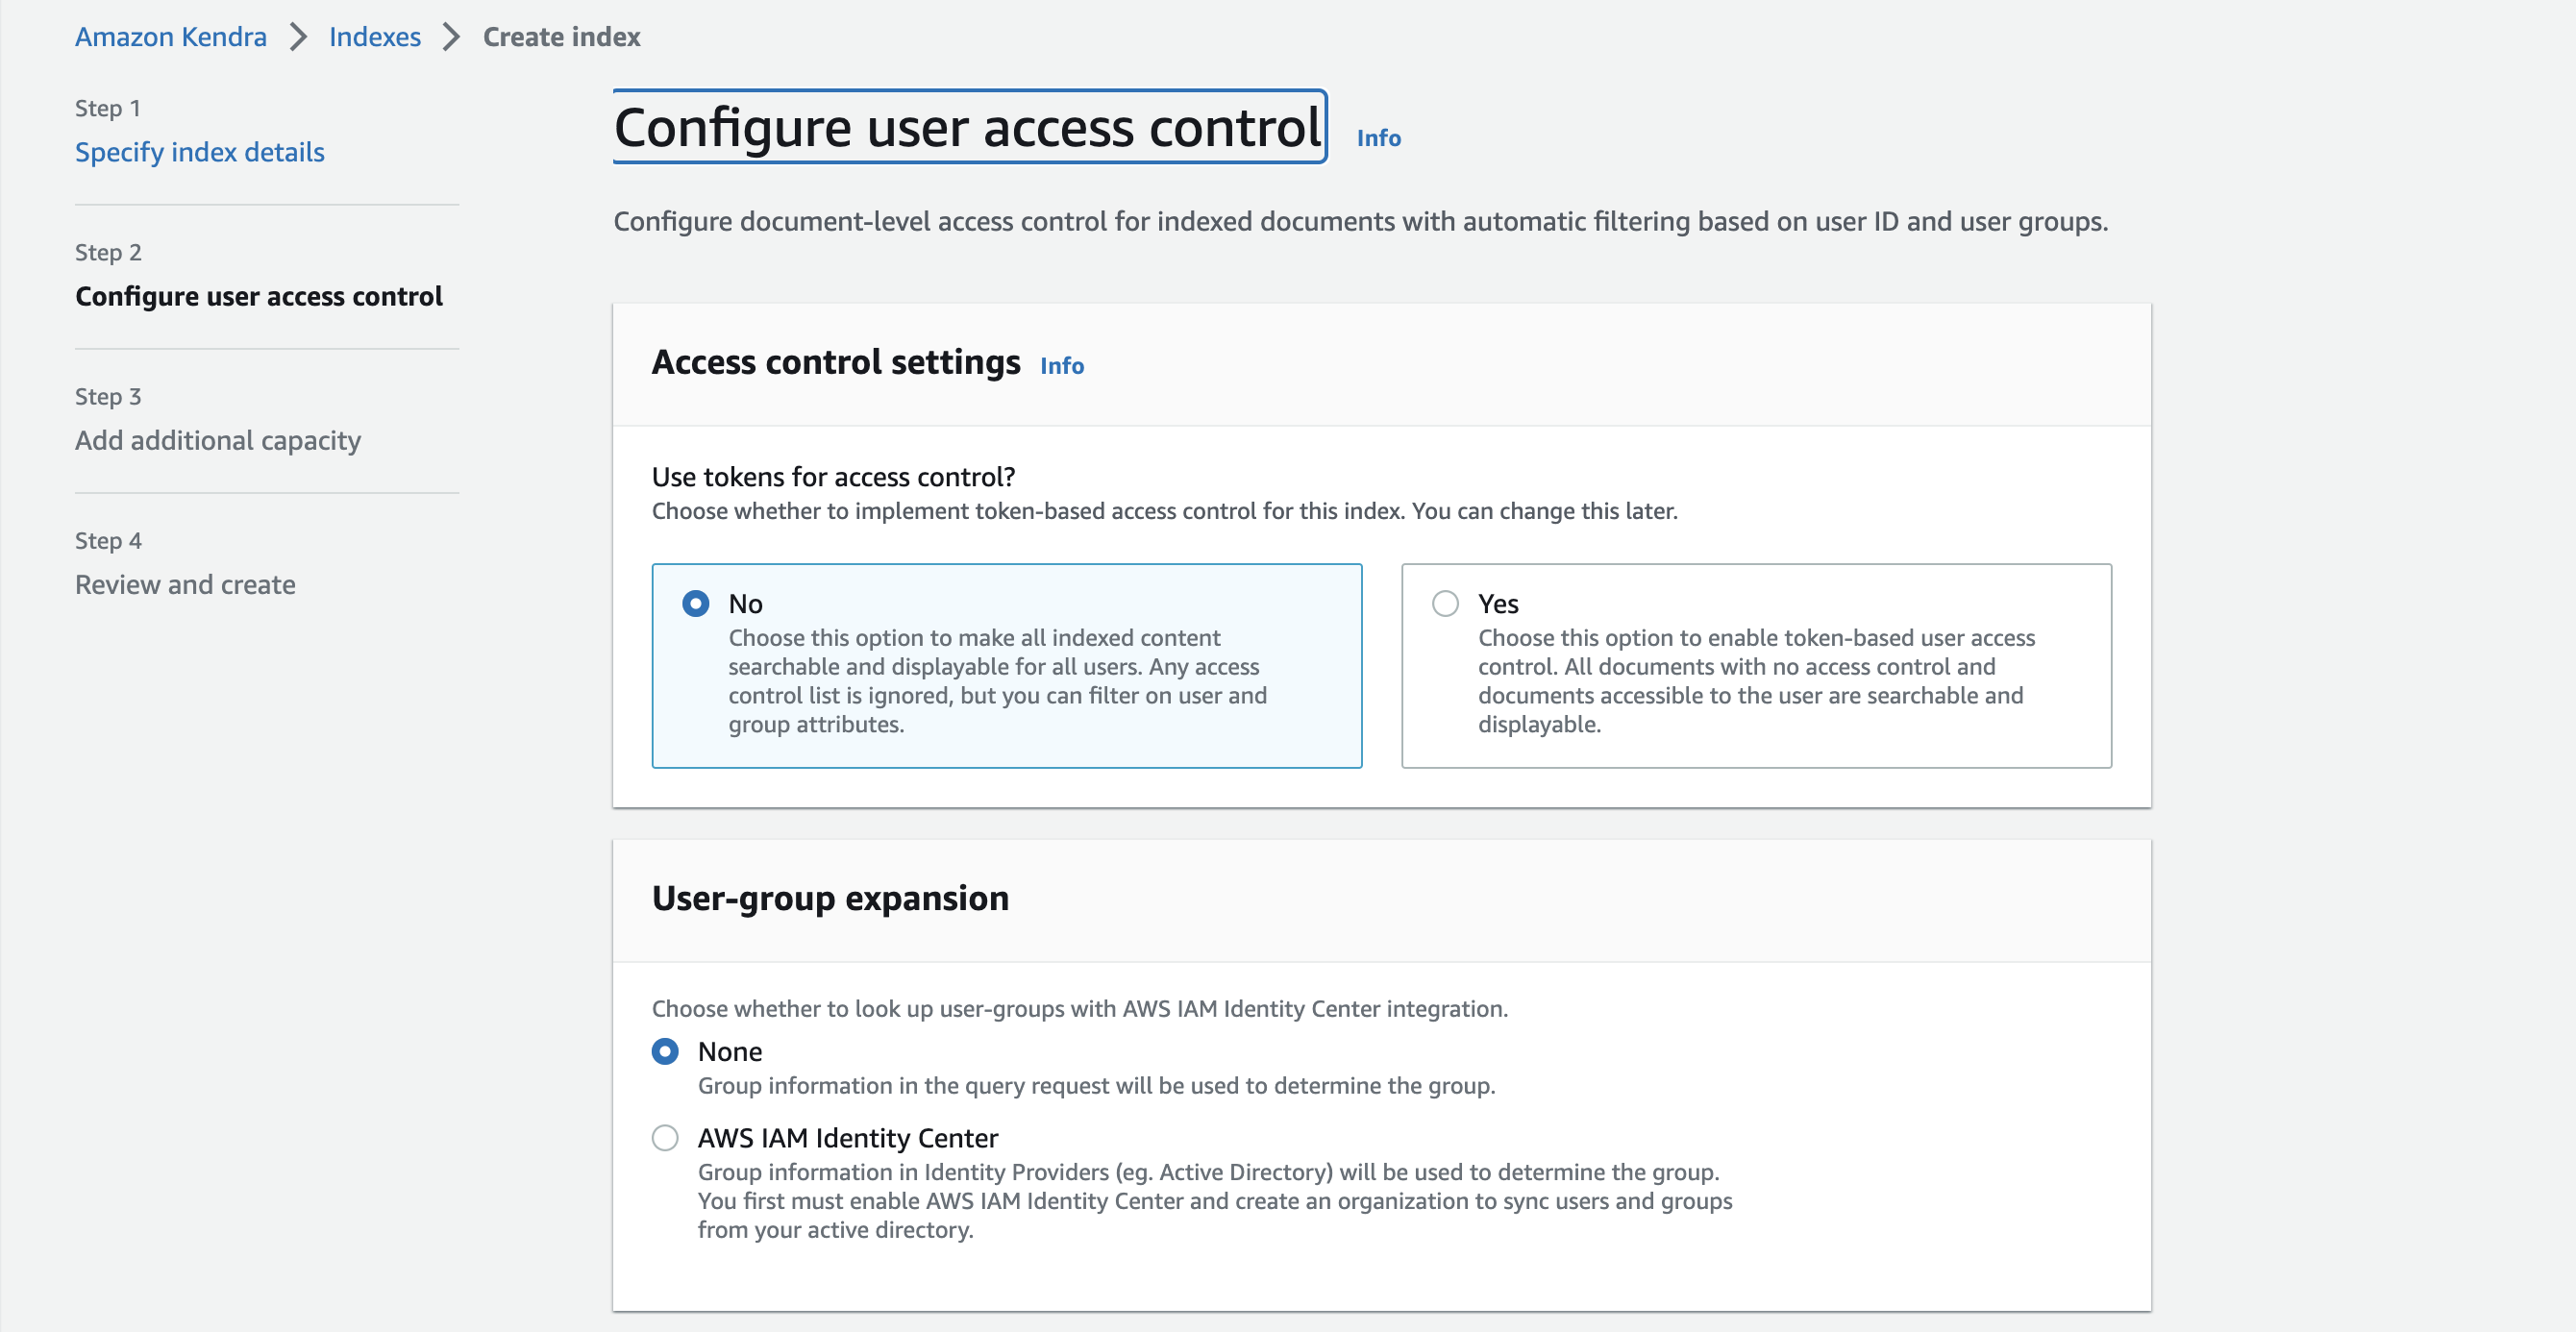Viewport: 2576px width, 1332px height.
Task: Click the Access control settings heading
Action: [x=835, y=362]
